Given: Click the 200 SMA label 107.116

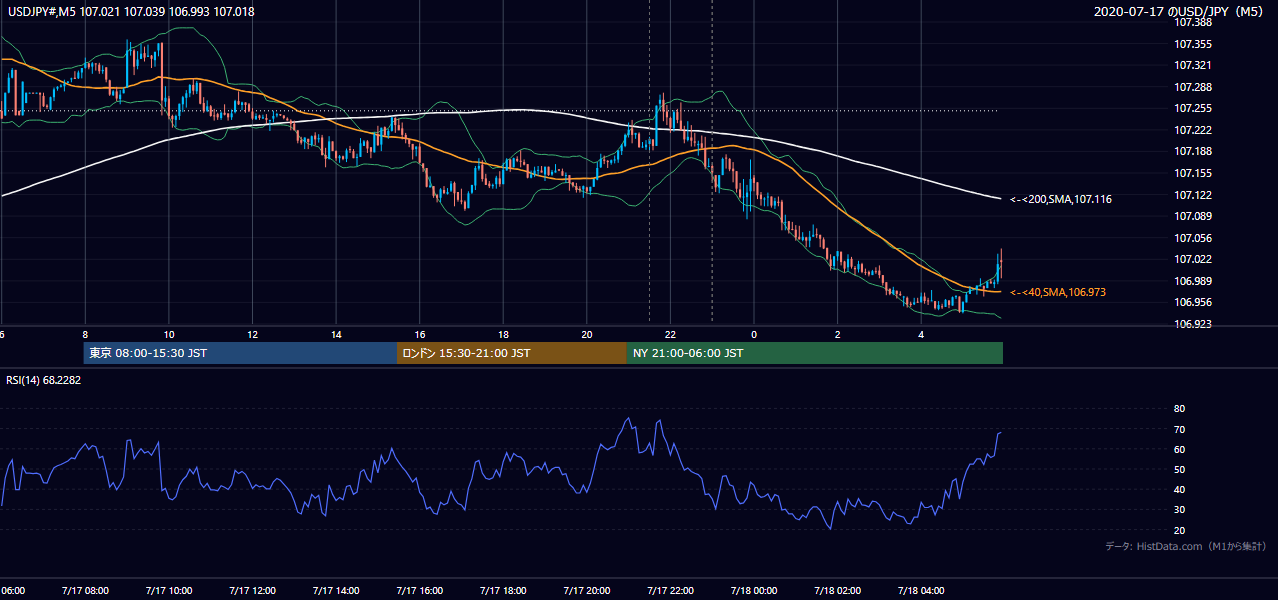Looking at the screenshot, I should (1061, 200).
